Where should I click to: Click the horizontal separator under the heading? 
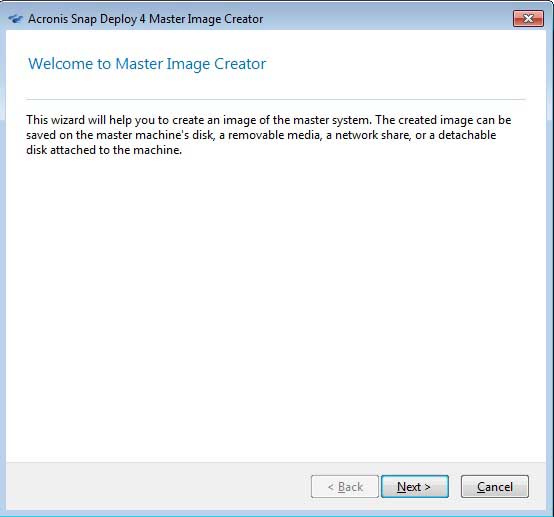[x=276, y=100]
